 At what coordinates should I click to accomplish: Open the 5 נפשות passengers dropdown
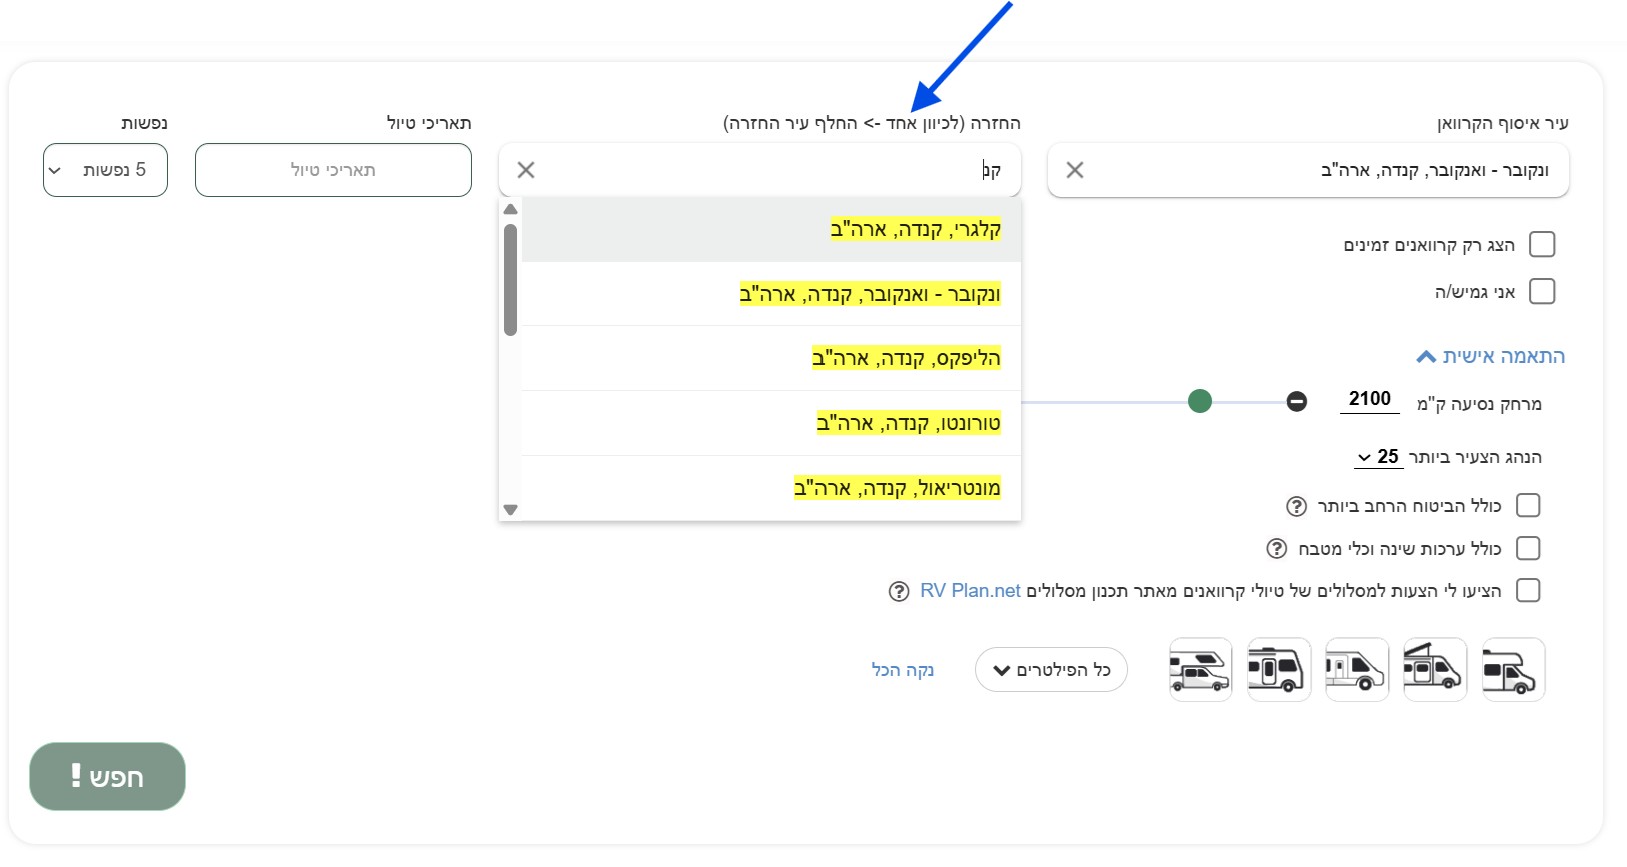(x=105, y=170)
